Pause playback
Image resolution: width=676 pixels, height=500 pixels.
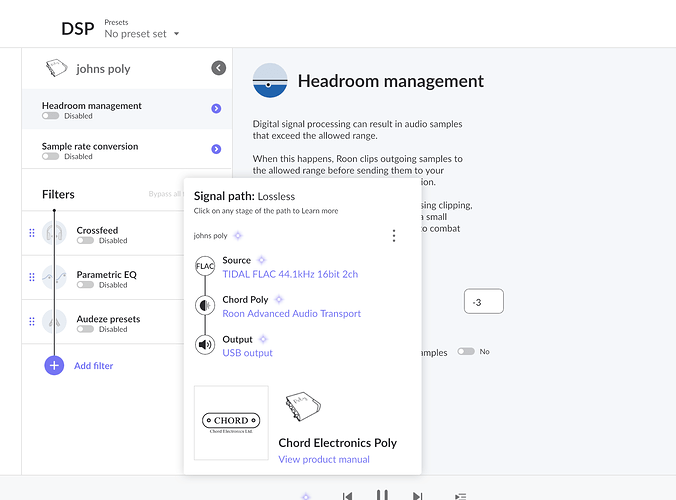click(x=382, y=495)
